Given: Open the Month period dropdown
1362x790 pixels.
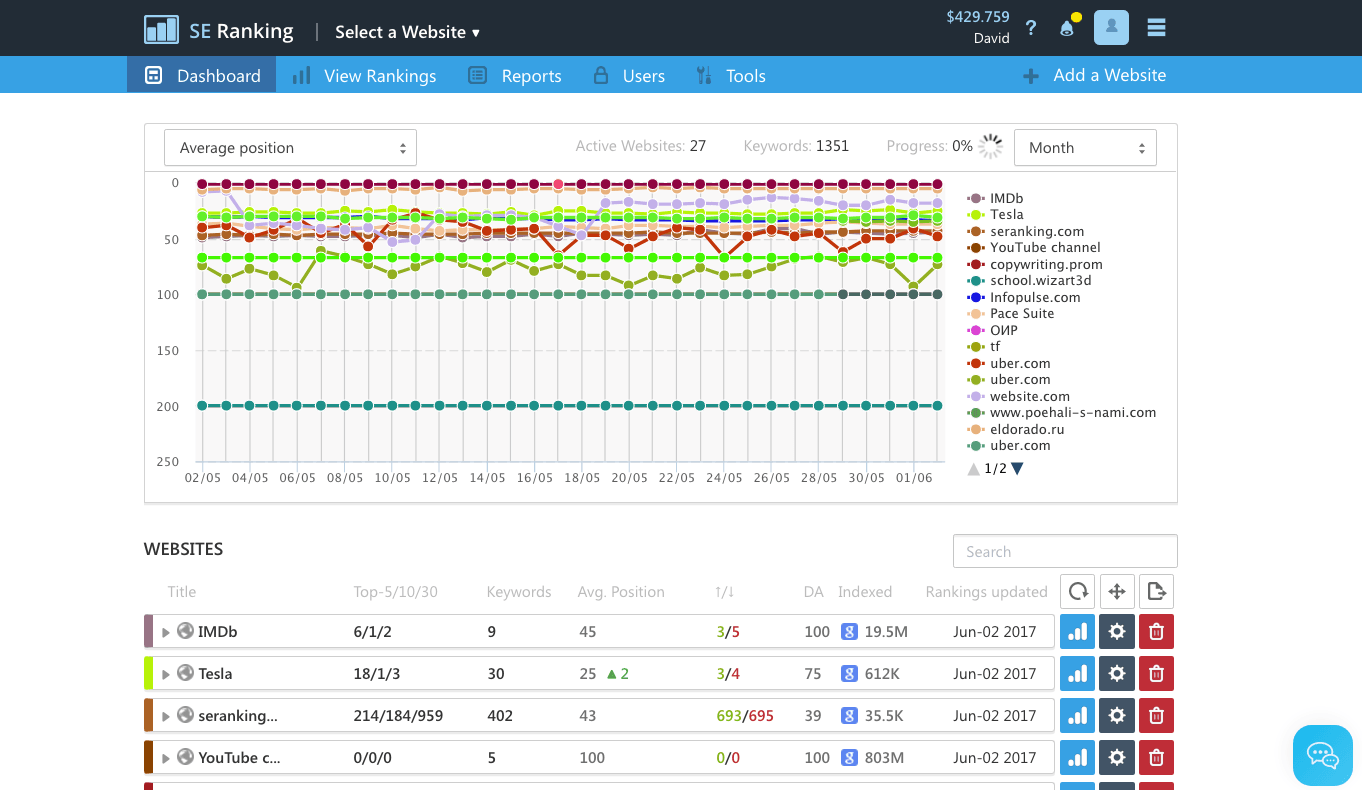Looking at the screenshot, I should (x=1085, y=147).
